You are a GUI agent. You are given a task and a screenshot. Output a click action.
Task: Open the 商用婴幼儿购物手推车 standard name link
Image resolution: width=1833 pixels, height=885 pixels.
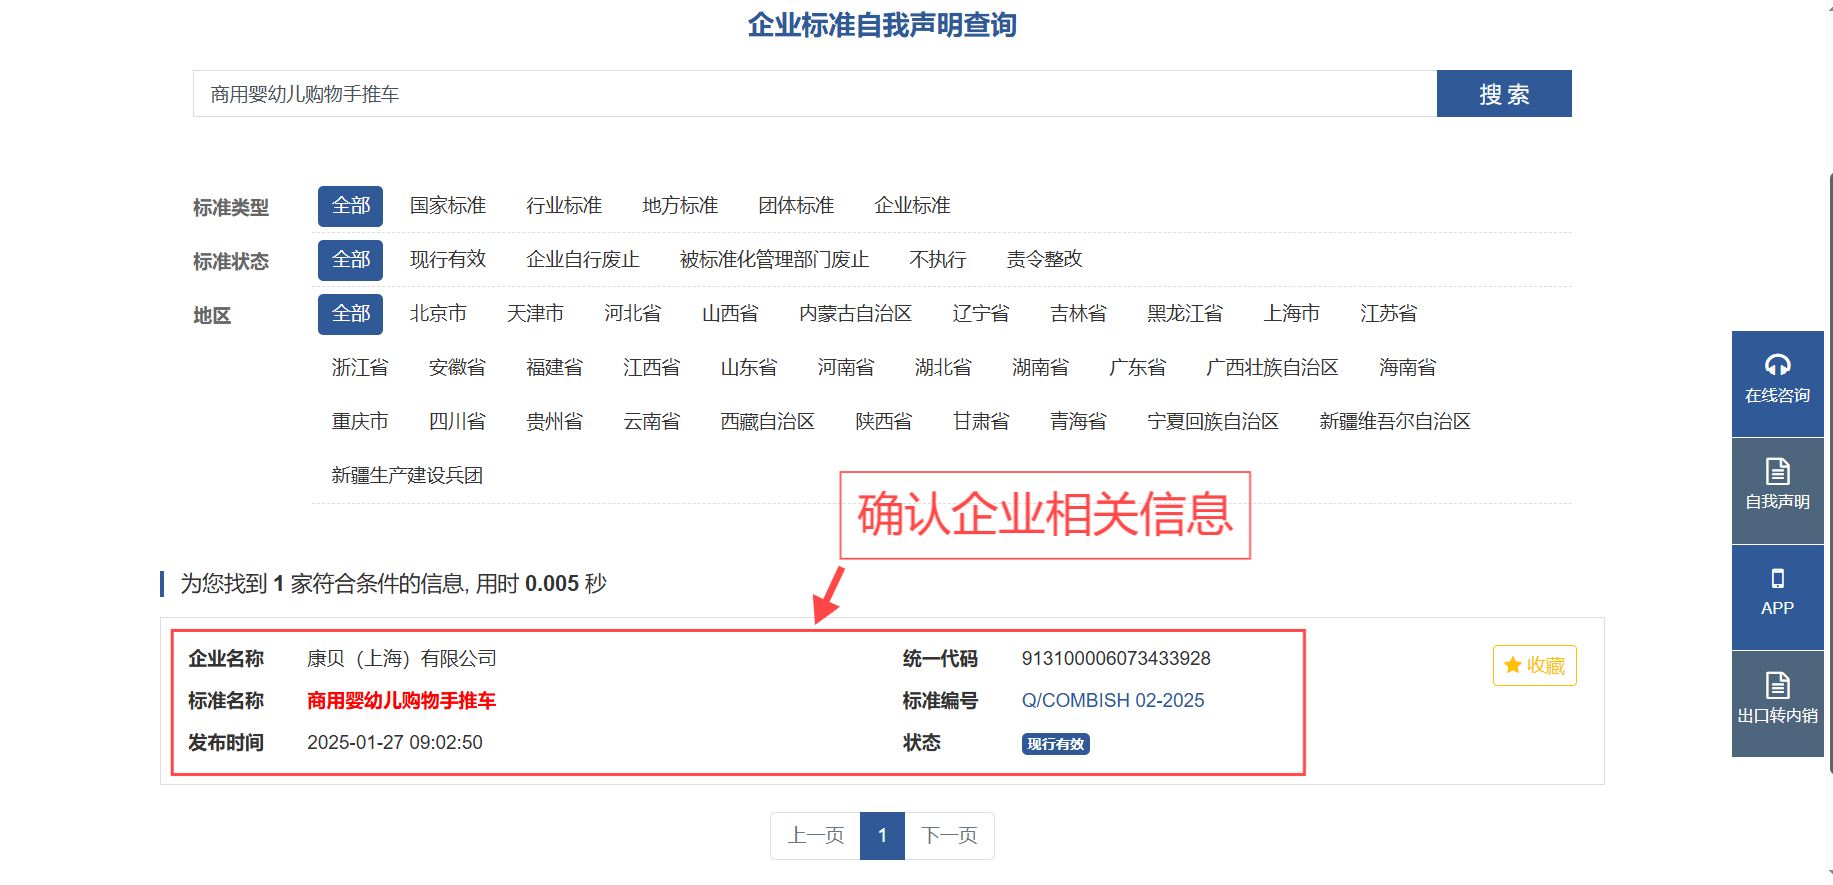[x=401, y=701]
